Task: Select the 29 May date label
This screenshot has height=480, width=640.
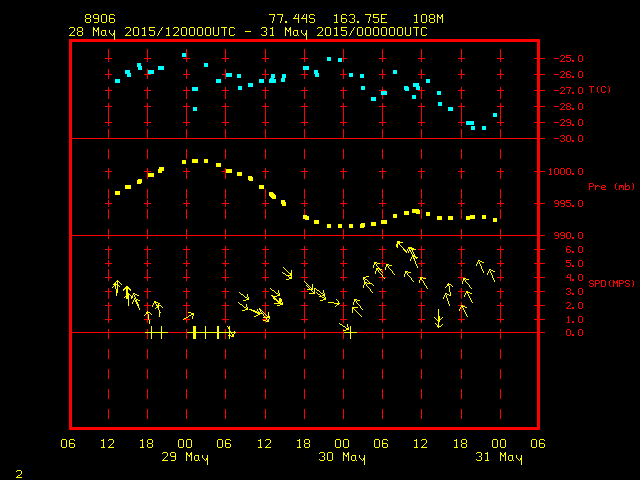Action: point(185,458)
